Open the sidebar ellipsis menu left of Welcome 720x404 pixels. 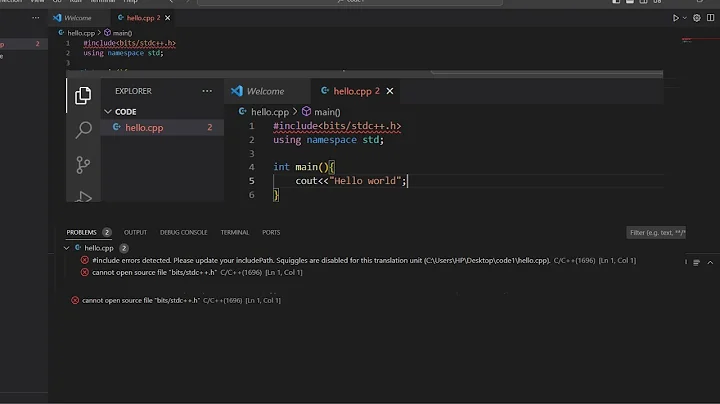pyautogui.click(x=36, y=18)
